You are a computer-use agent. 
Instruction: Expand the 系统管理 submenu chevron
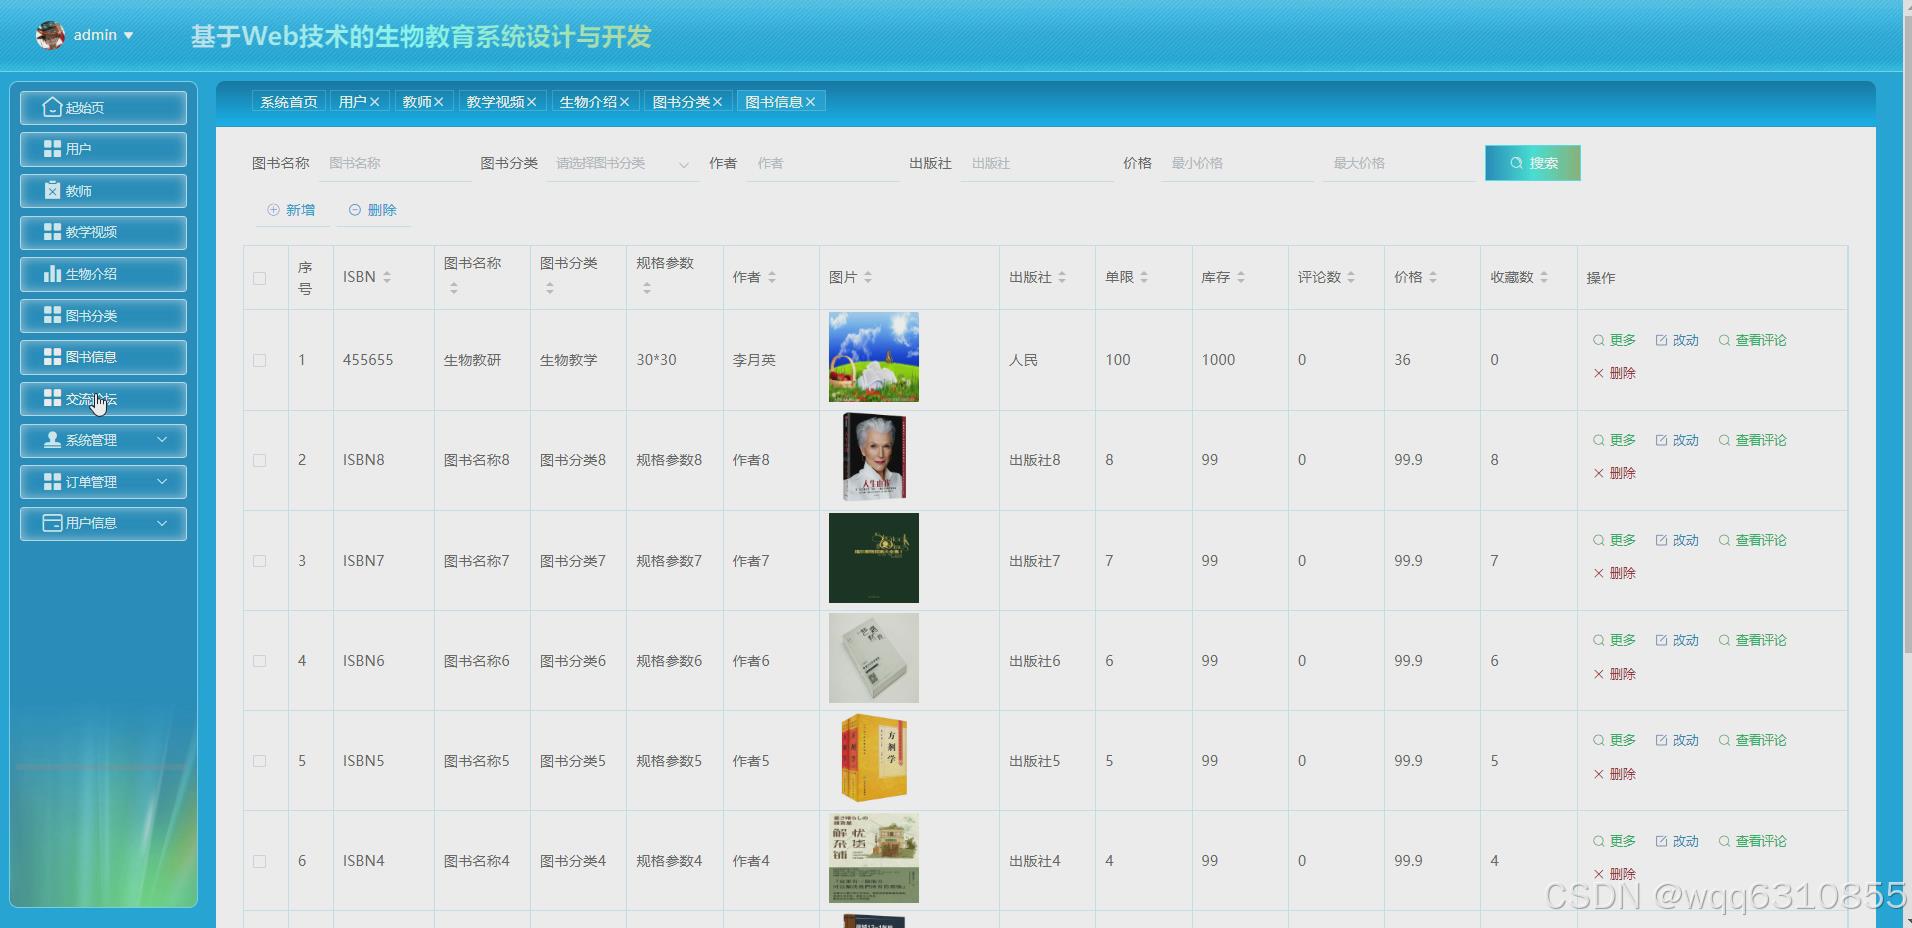(x=162, y=440)
